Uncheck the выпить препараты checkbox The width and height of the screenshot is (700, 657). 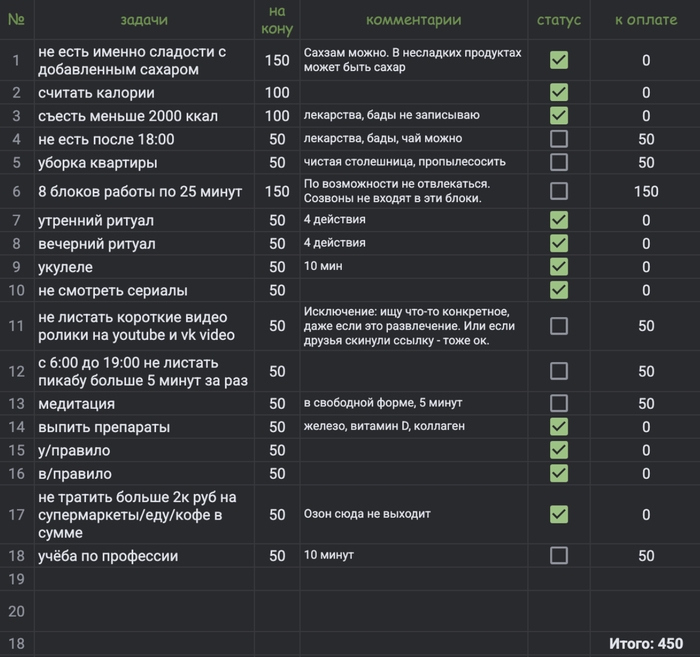click(558, 427)
